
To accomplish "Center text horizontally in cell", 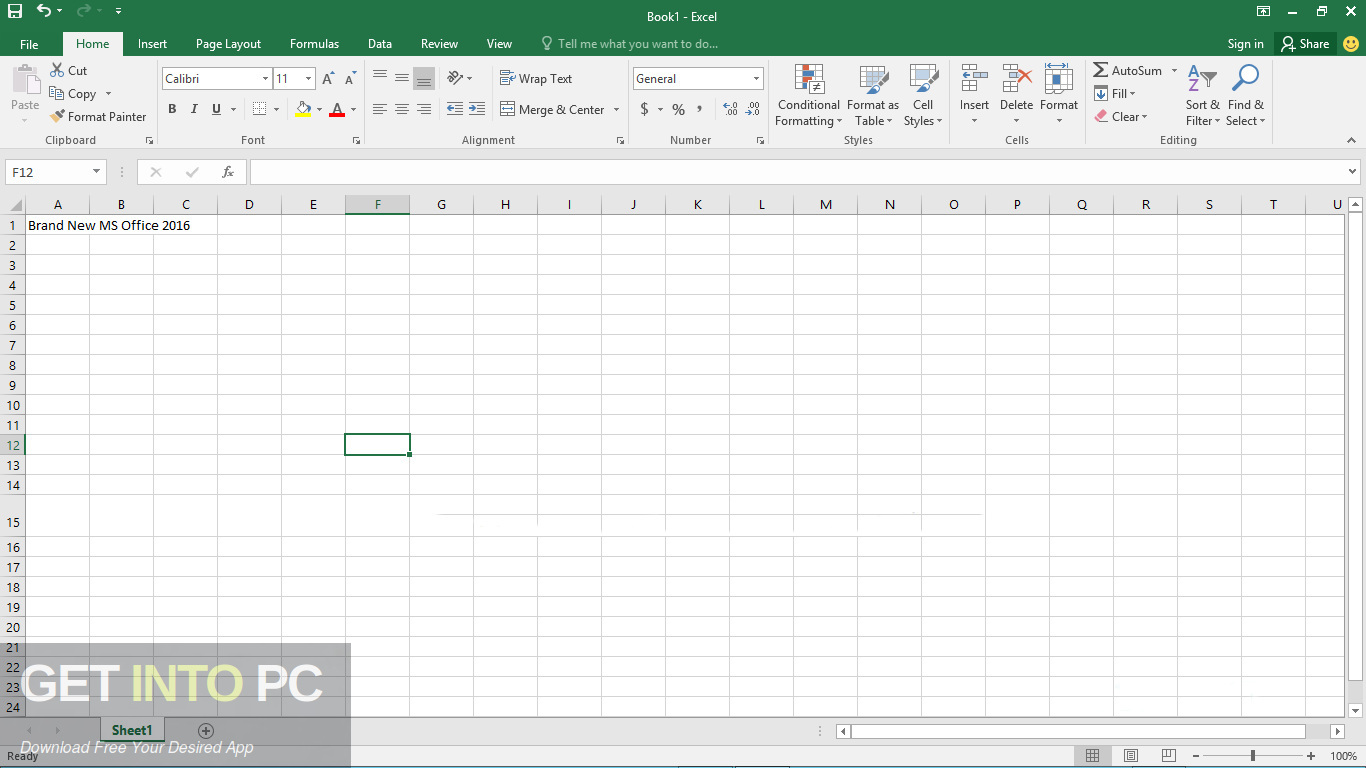I will point(402,109).
